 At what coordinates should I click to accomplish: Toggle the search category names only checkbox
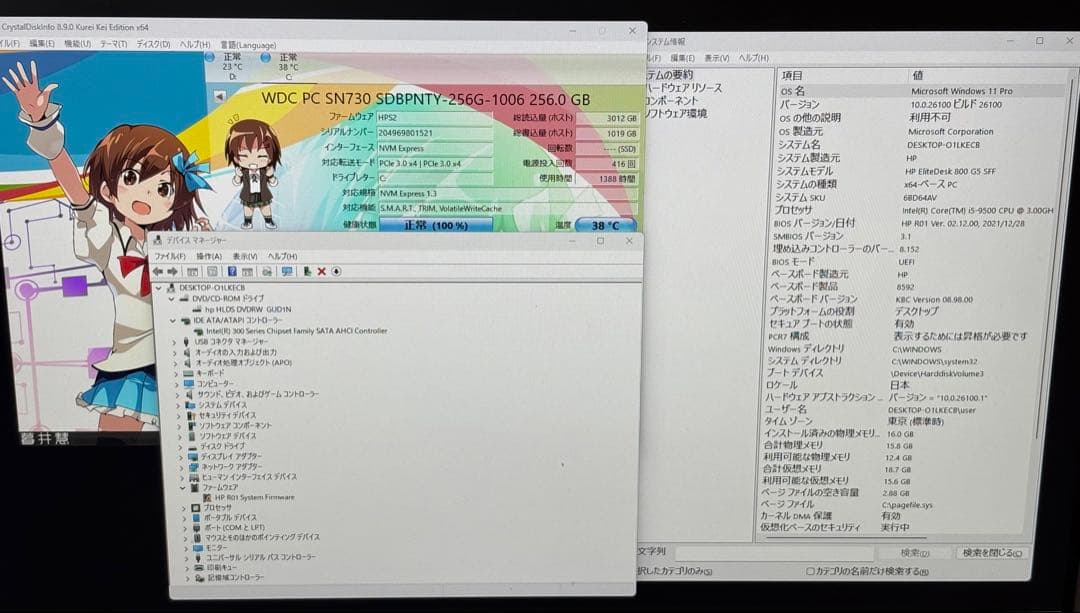[x=810, y=571]
